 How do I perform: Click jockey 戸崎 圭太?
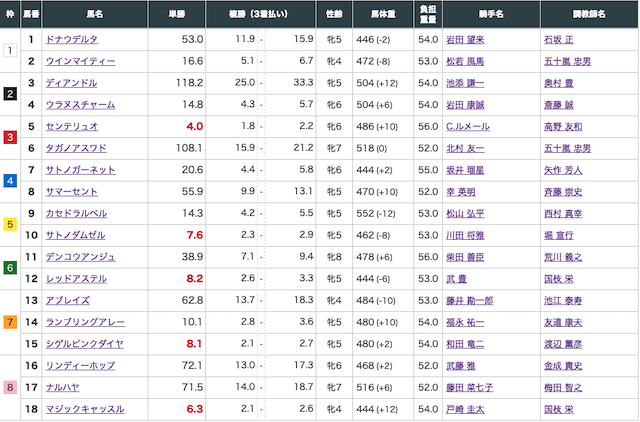(x=465, y=409)
